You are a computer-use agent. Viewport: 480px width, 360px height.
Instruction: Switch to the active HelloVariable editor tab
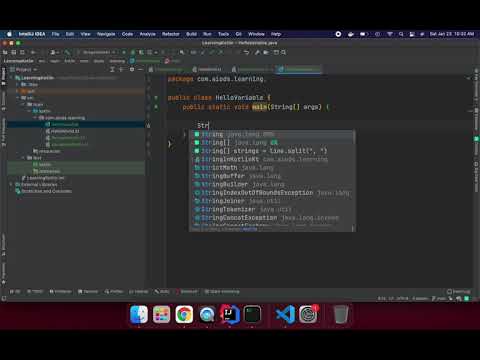pos(299,69)
